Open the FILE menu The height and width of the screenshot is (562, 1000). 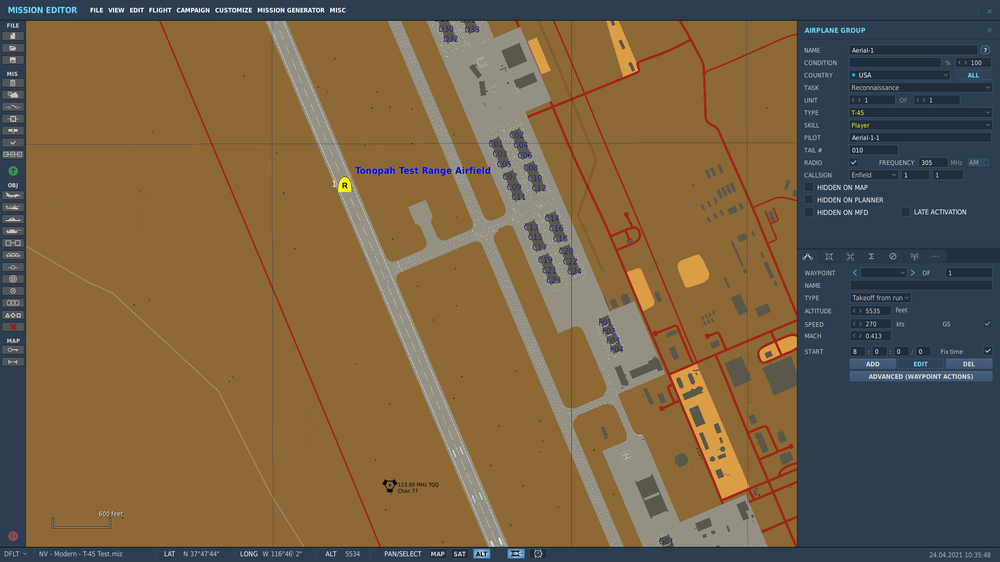pyautogui.click(x=96, y=10)
